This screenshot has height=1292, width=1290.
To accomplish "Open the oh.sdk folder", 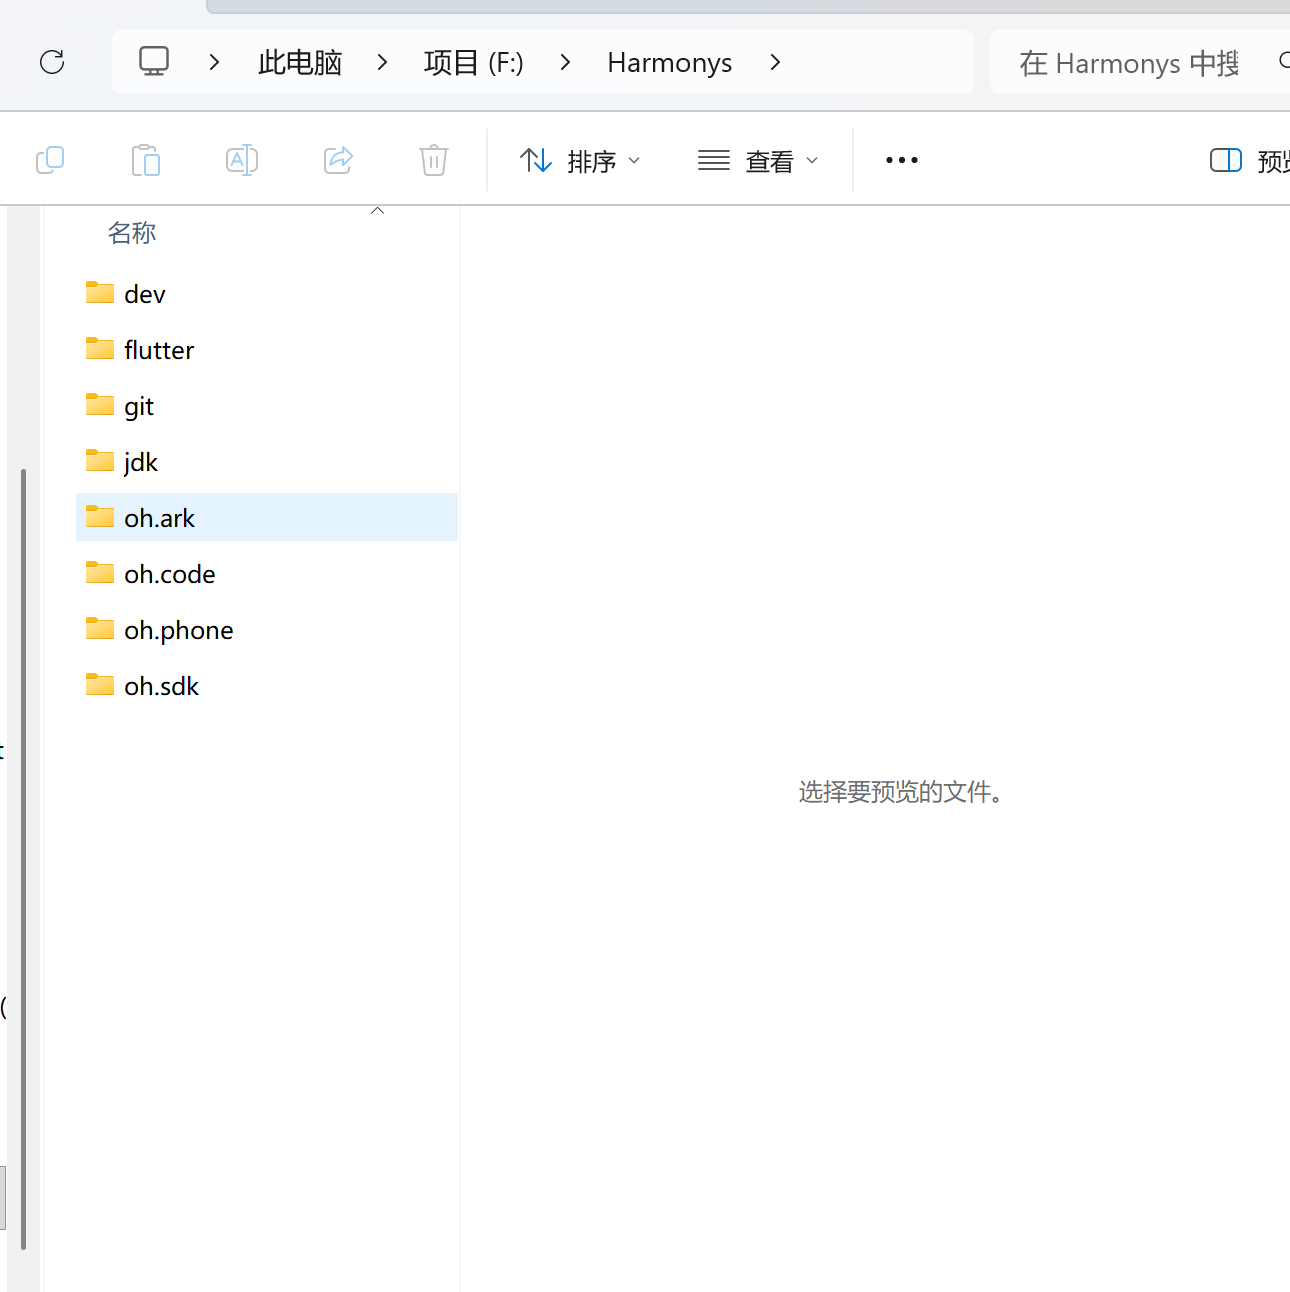I will (x=161, y=685).
